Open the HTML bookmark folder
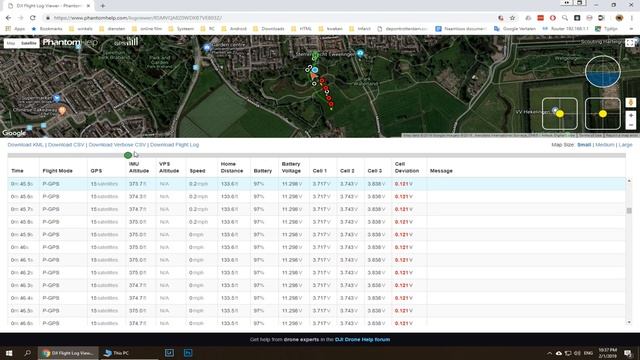The width and height of the screenshot is (640, 360). (x=302, y=29)
